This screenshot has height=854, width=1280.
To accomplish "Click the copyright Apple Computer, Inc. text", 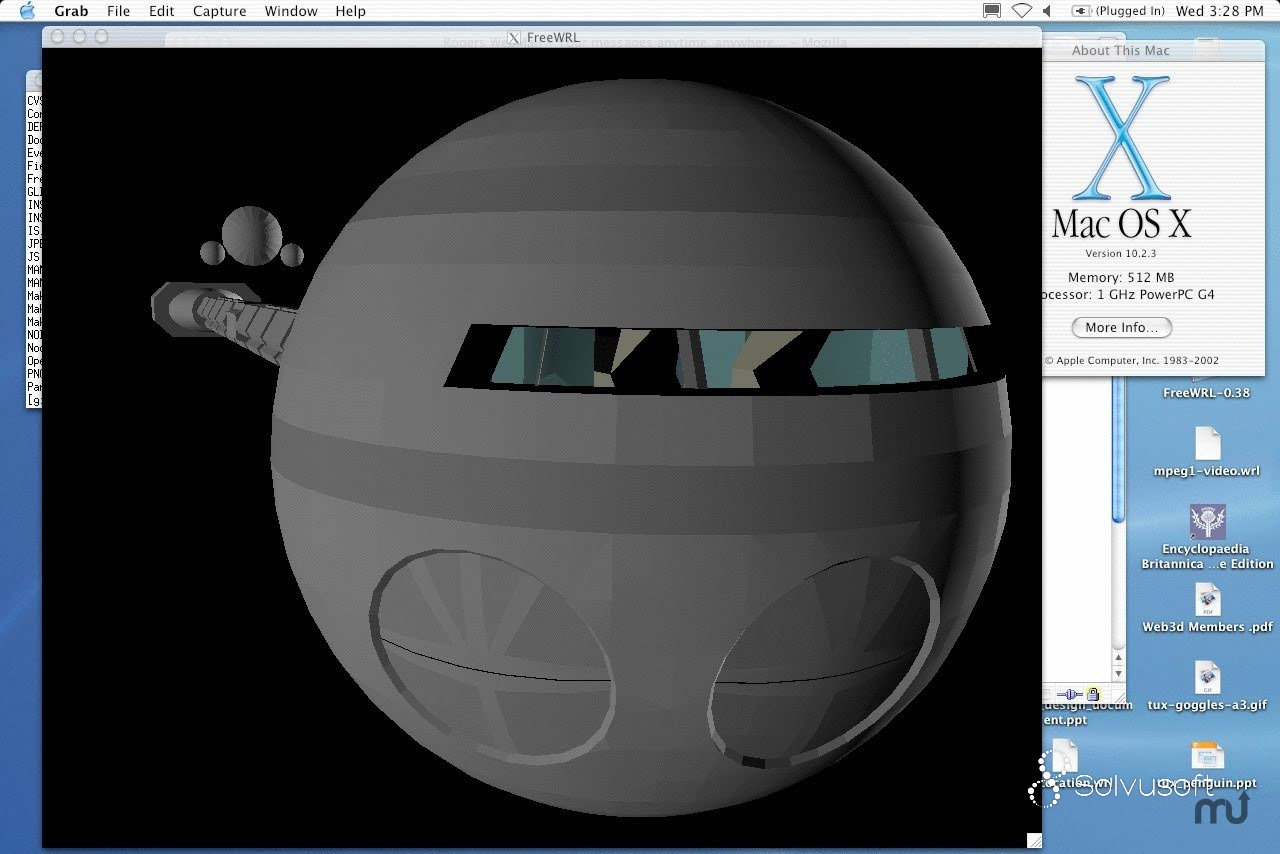I will 1132,361.
